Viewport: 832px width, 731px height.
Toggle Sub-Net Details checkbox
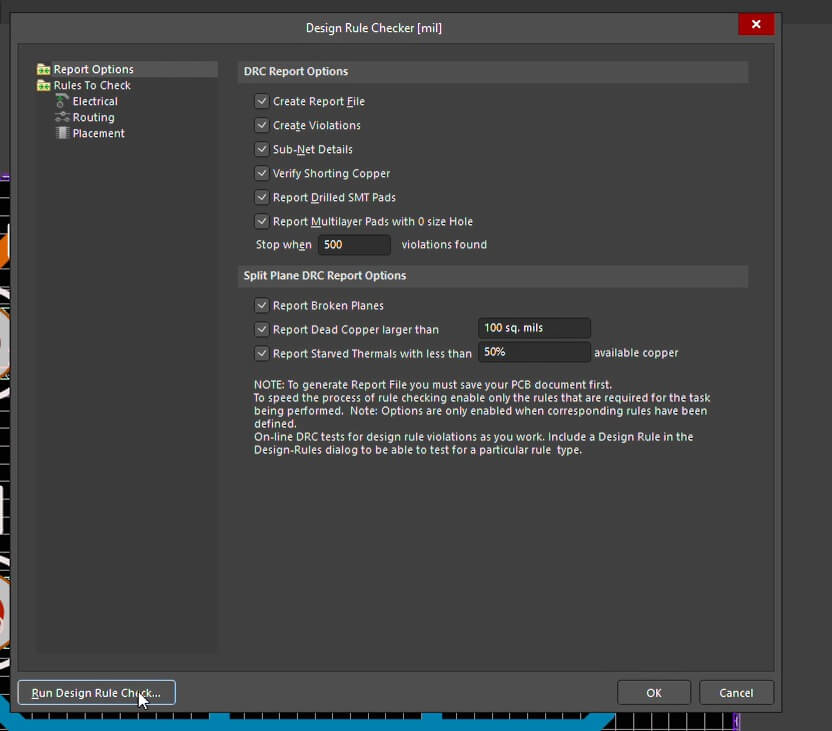(262, 149)
